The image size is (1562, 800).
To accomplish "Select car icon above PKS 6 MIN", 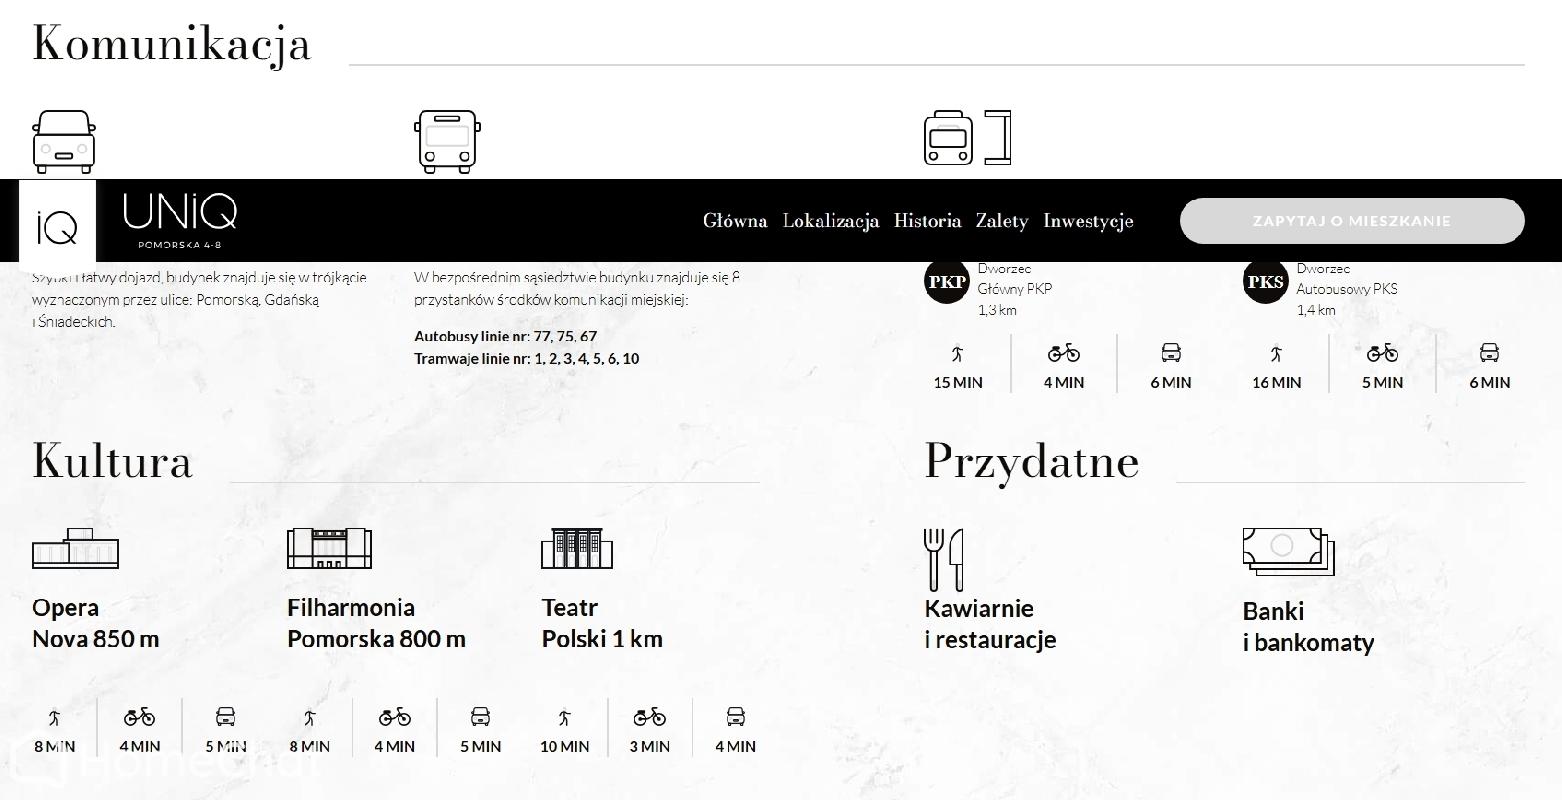I will point(1489,353).
